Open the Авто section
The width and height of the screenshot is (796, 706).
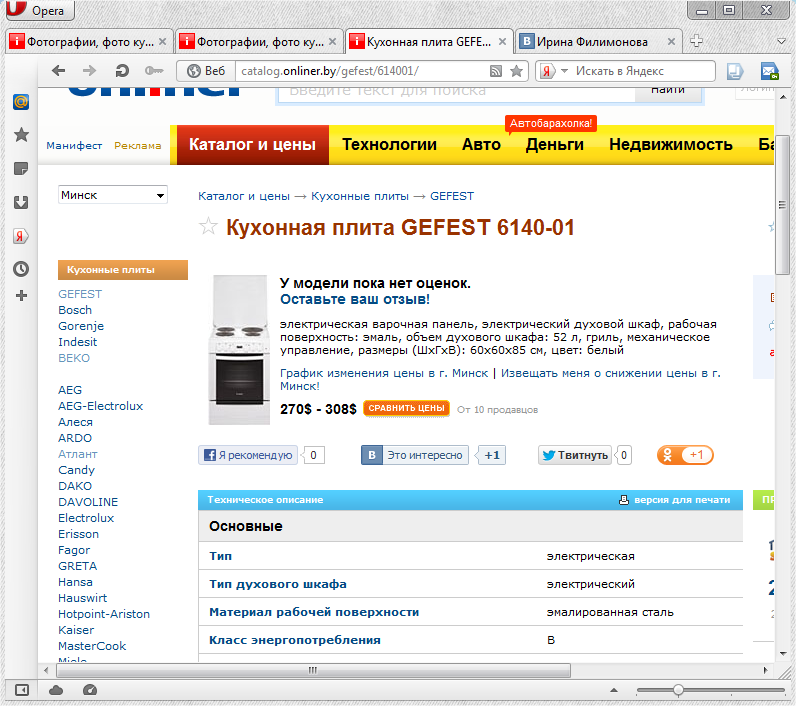[x=481, y=145]
